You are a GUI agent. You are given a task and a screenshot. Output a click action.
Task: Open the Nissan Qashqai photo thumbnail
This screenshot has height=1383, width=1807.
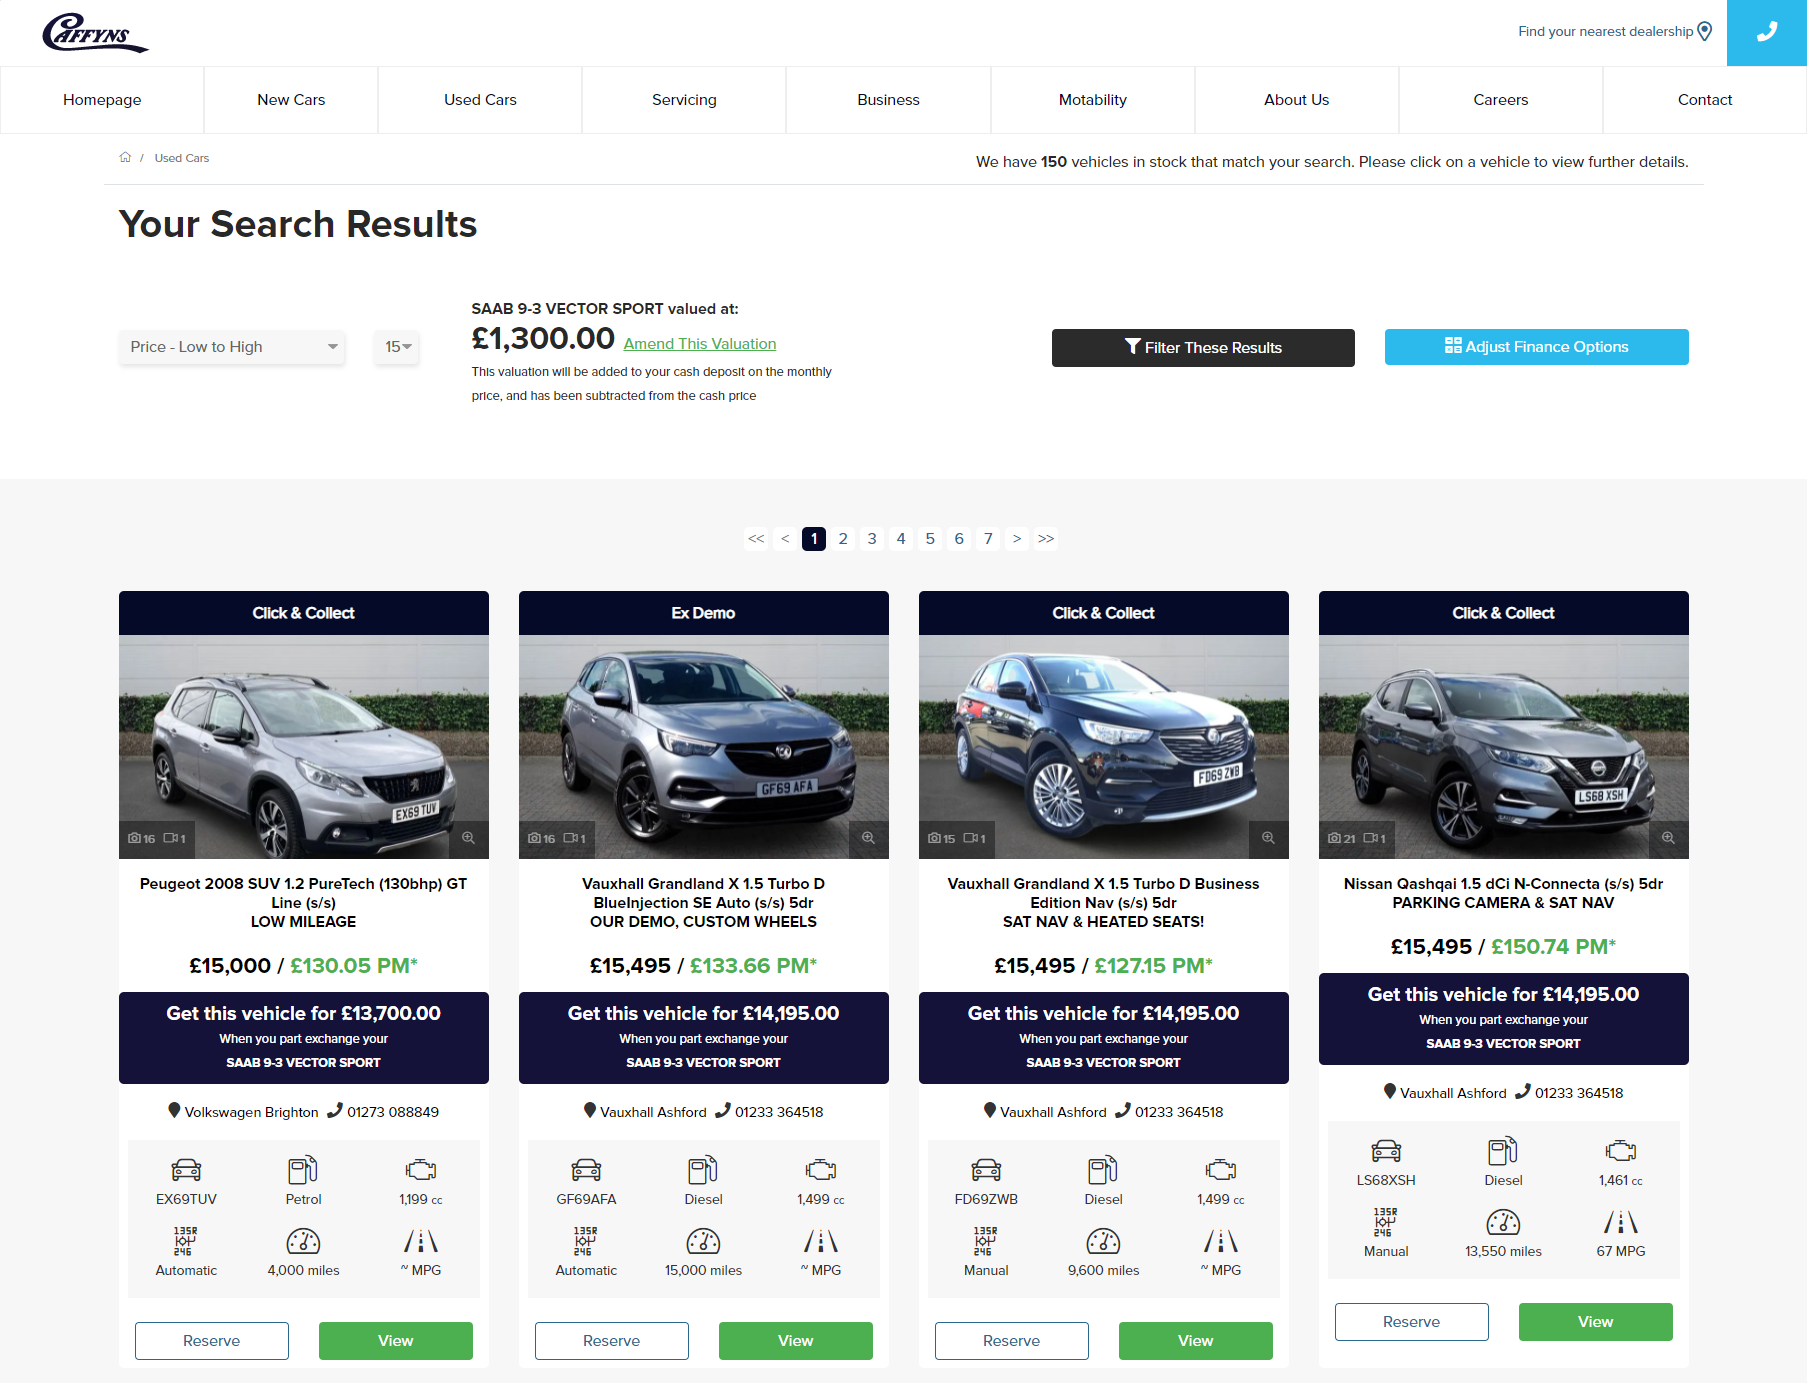tap(1504, 746)
